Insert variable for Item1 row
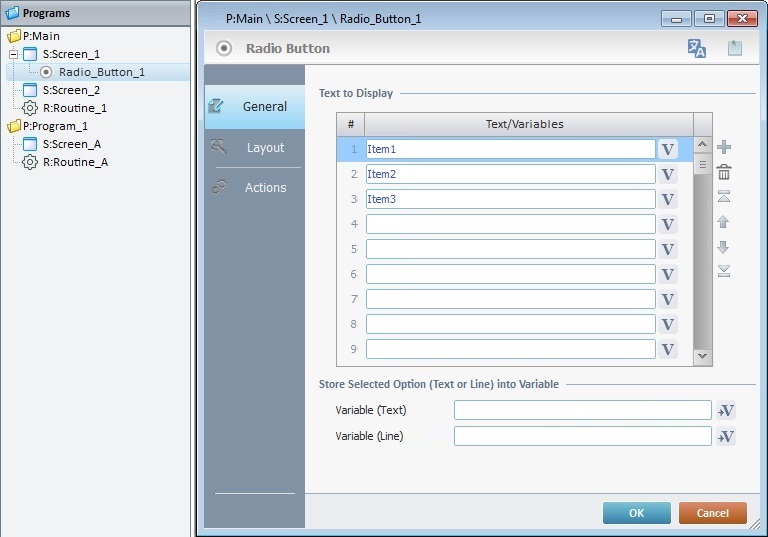768x537 pixels. pos(668,149)
